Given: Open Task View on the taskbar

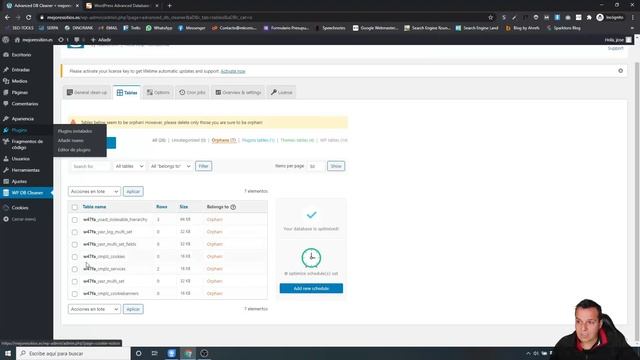Looking at the screenshot, I should pyautogui.click(x=155, y=353).
